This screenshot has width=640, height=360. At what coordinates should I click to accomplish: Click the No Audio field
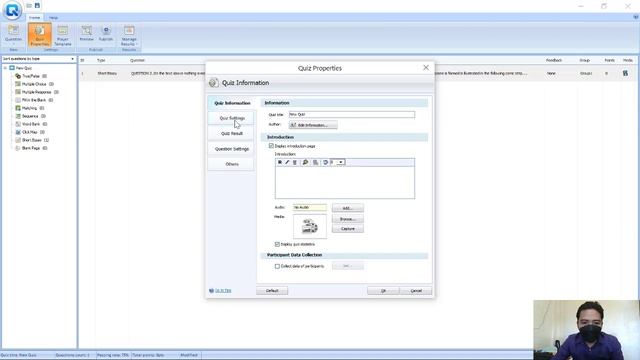309,207
